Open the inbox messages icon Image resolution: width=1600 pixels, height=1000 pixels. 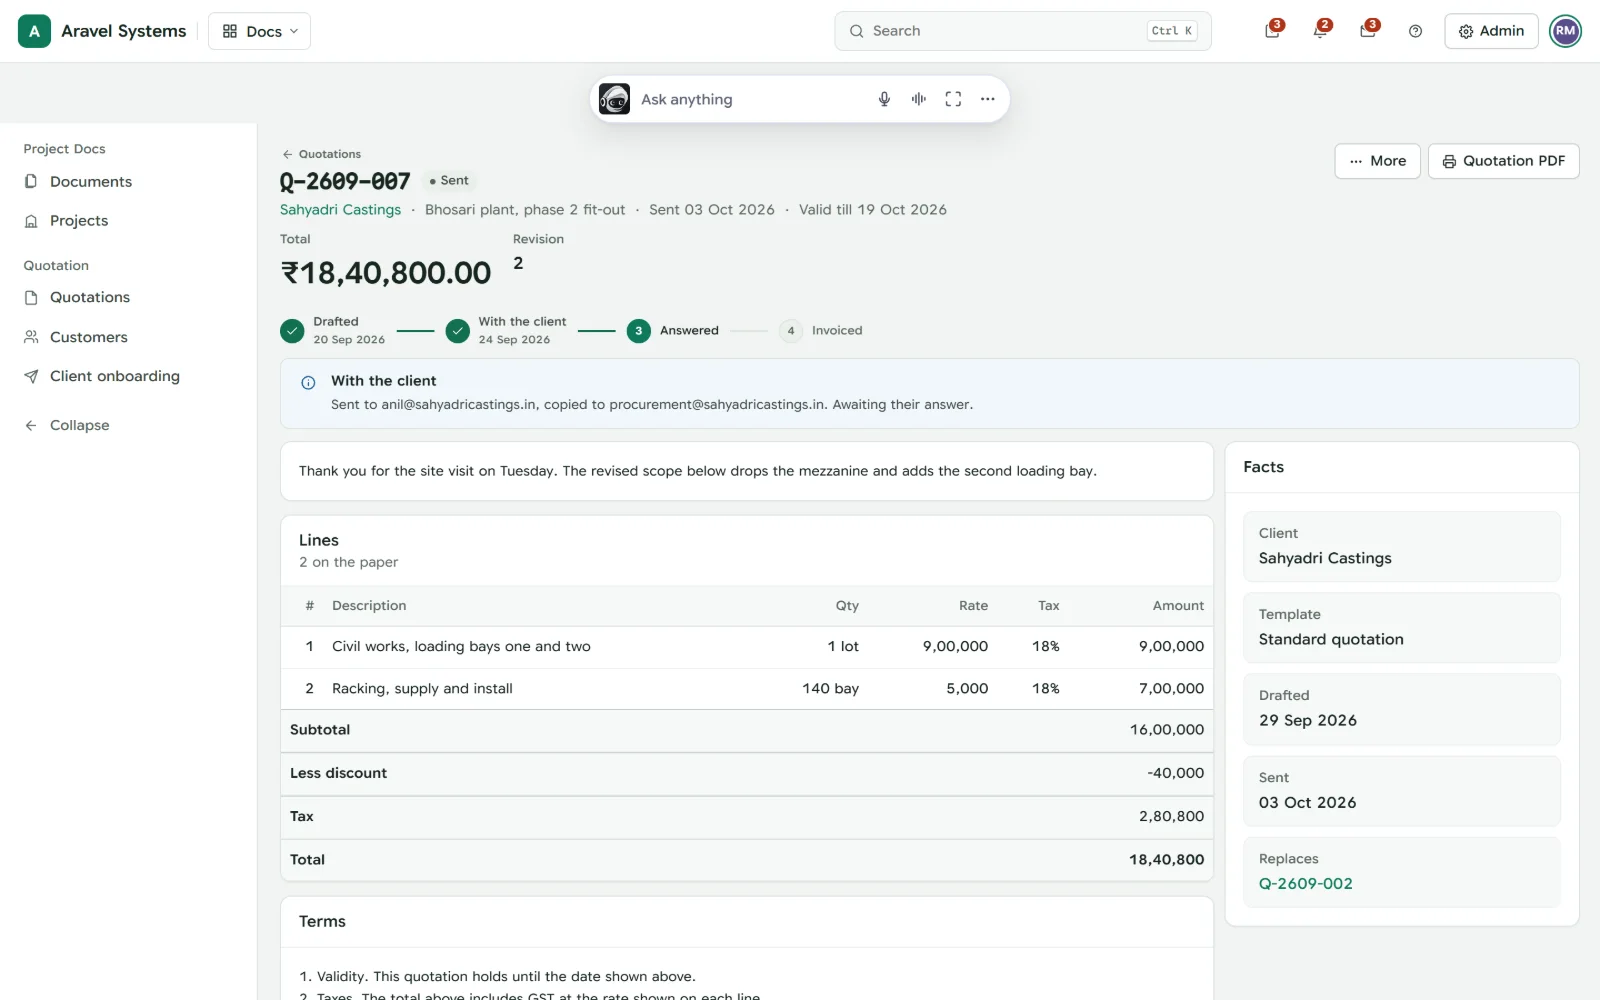[x=1368, y=31]
